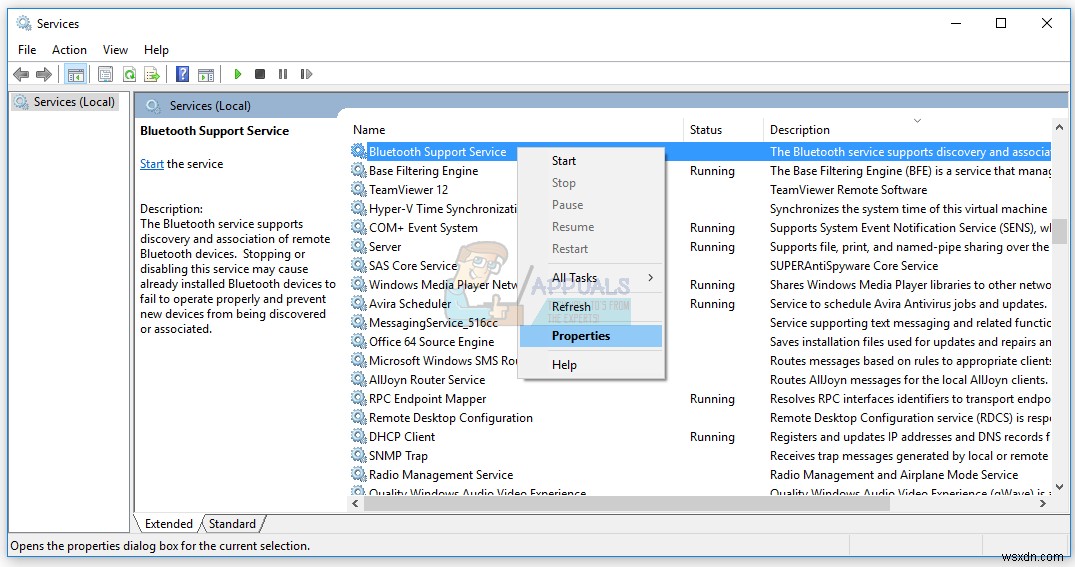Viewport: 1075px width, 567px height.
Task: Click the Running status of RPC Endpoint Mapper
Action: point(712,398)
